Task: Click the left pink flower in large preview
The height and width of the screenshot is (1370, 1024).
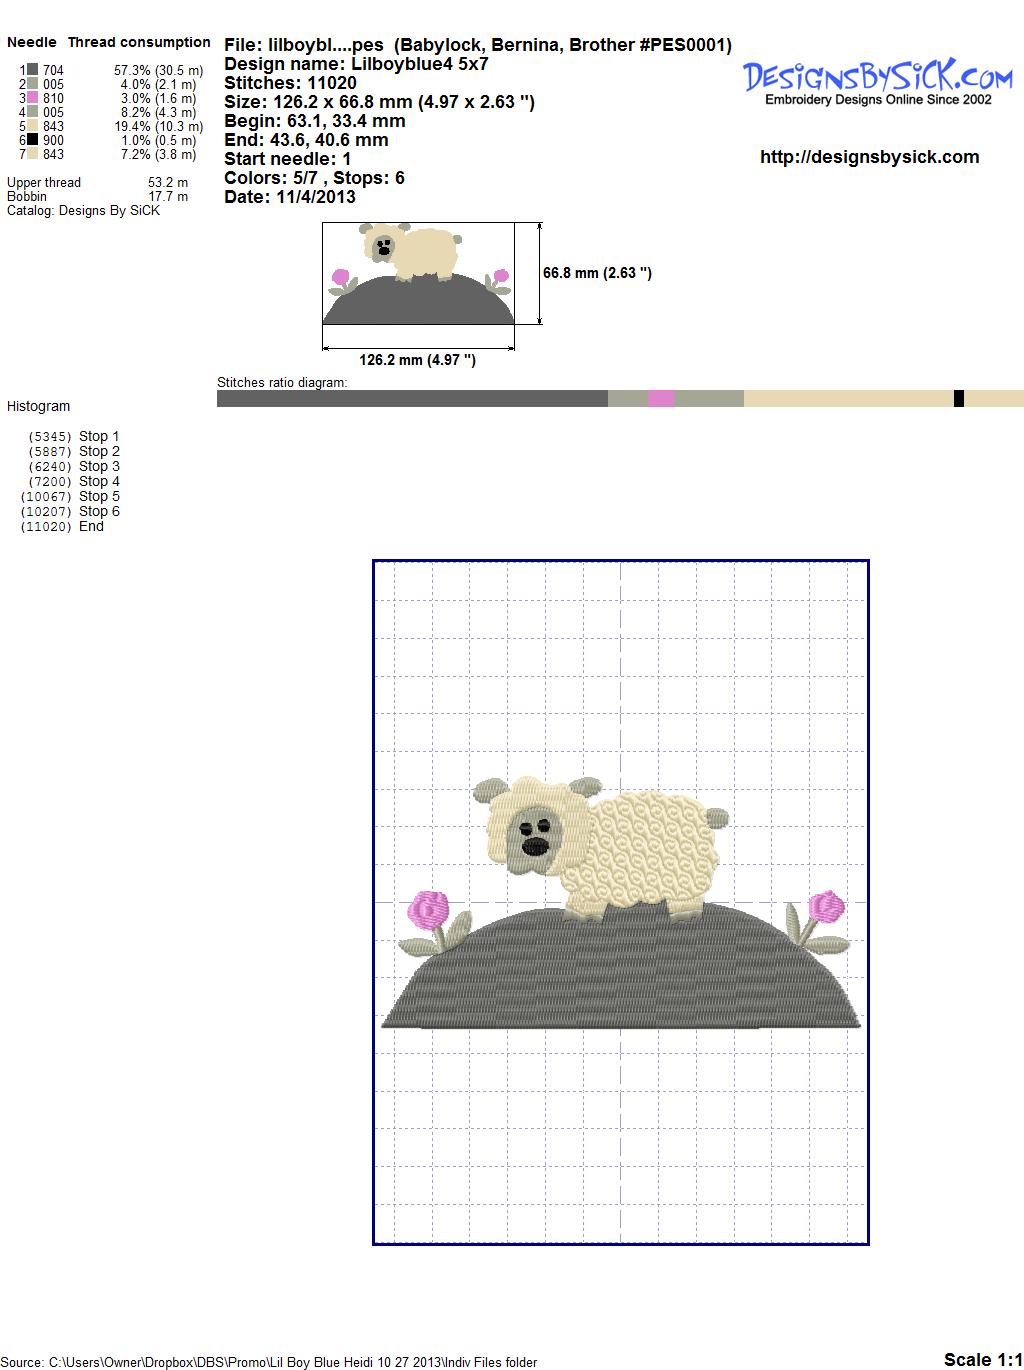Action: click(430, 910)
